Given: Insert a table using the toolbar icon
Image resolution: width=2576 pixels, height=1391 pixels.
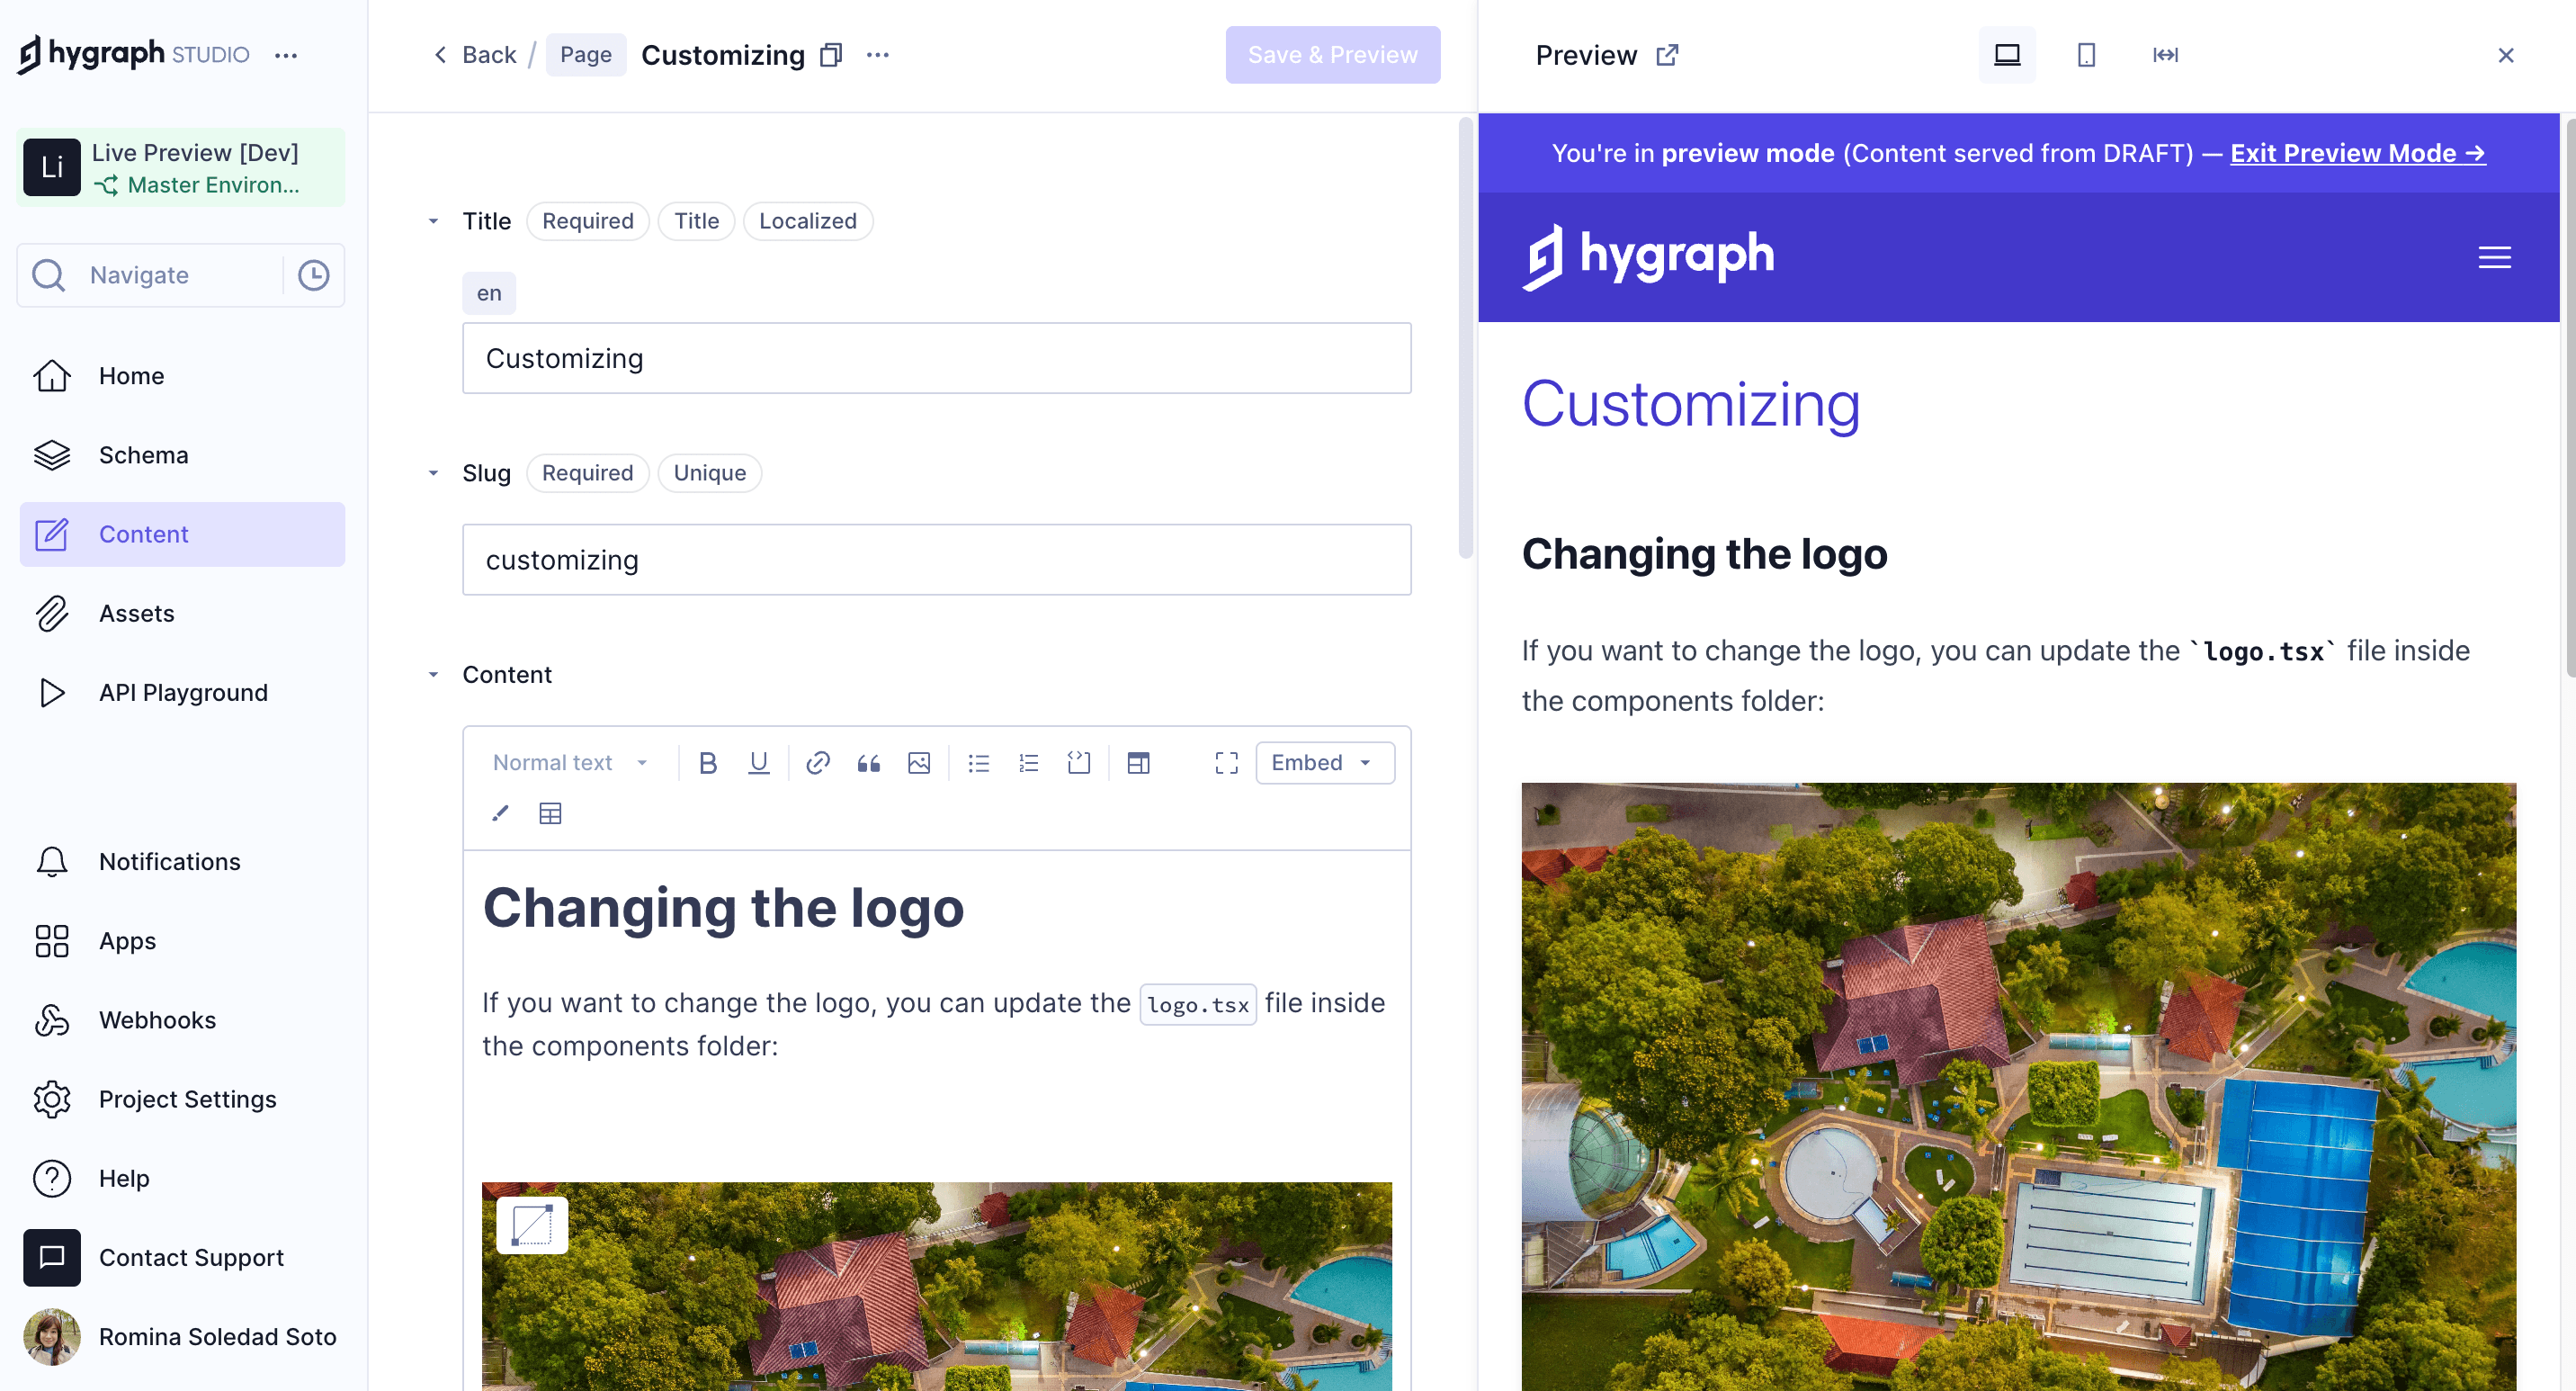Looking at the screenshot, I should pyautogui.click(x=550, y=813).
